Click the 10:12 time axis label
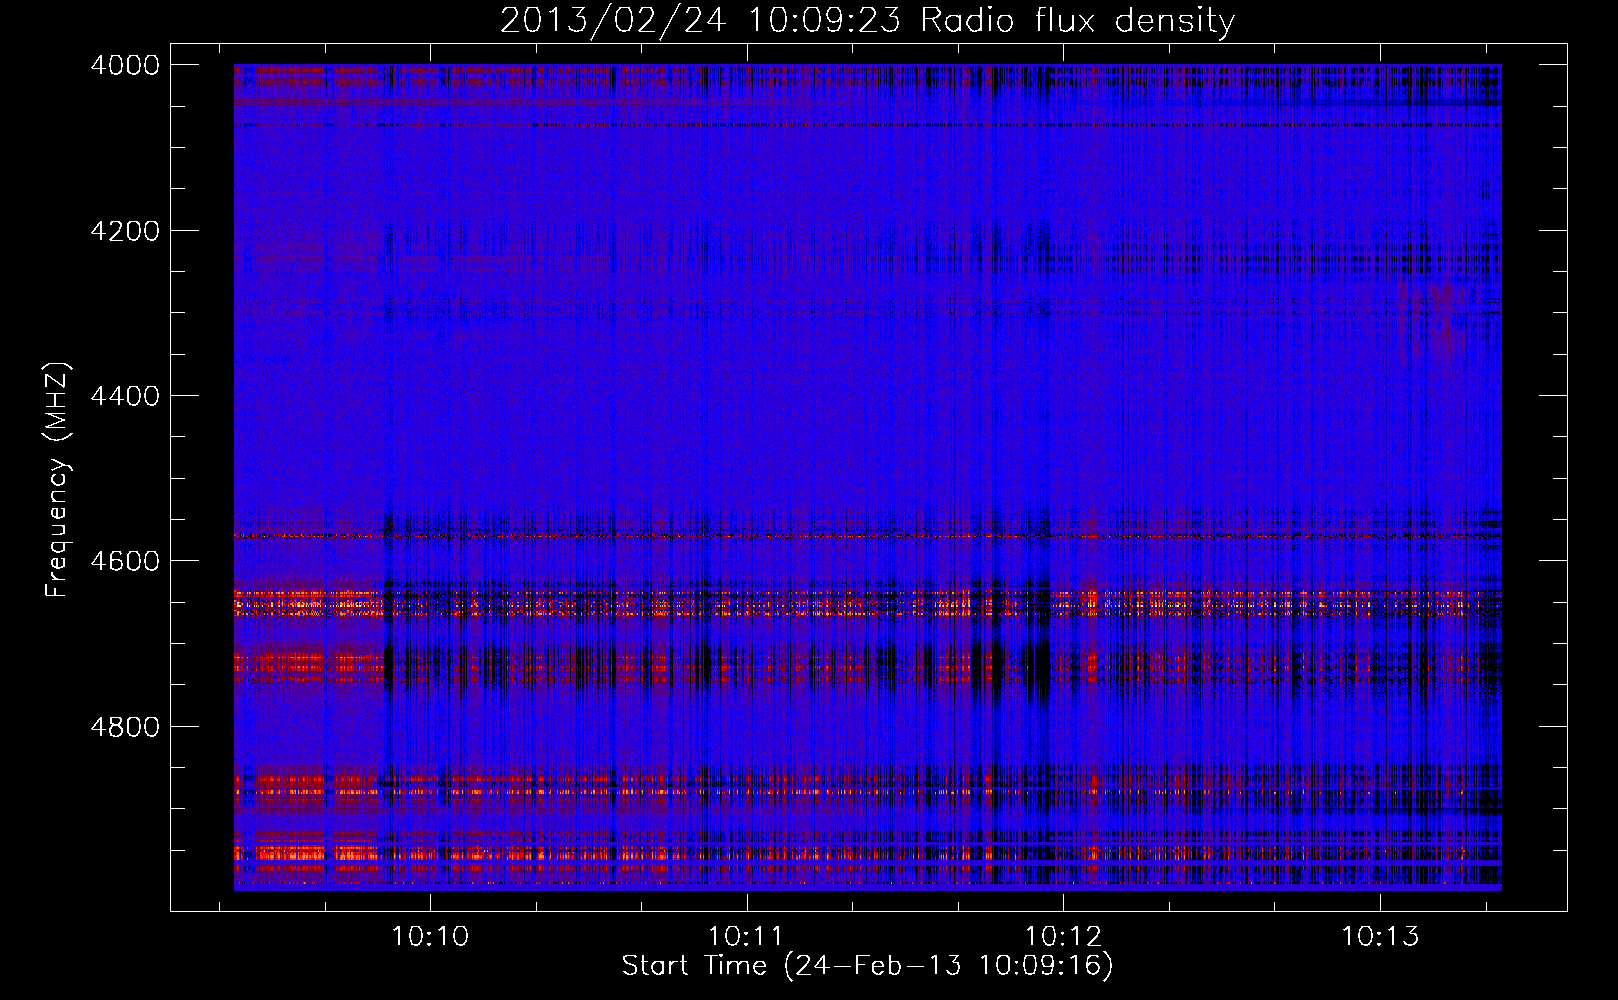The width and height of the screenshot is (1618, 1000). coord(1063,937)
